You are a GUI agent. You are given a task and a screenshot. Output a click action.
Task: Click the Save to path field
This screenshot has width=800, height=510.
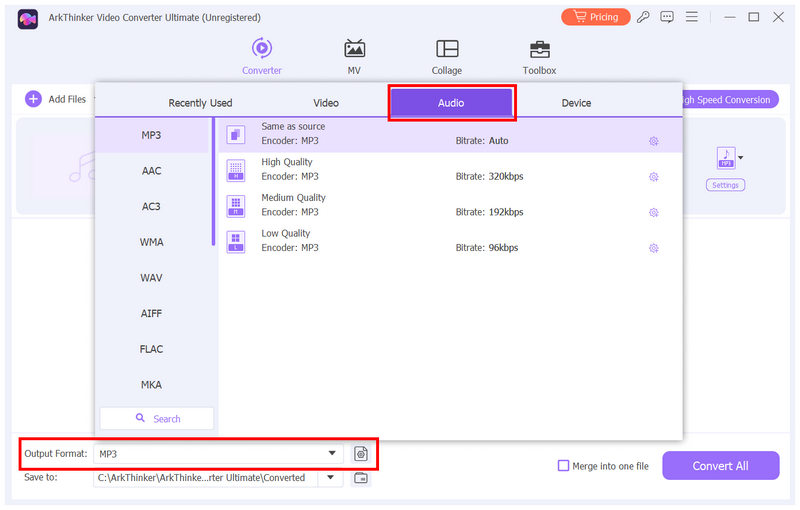click(x=205, y=478)
